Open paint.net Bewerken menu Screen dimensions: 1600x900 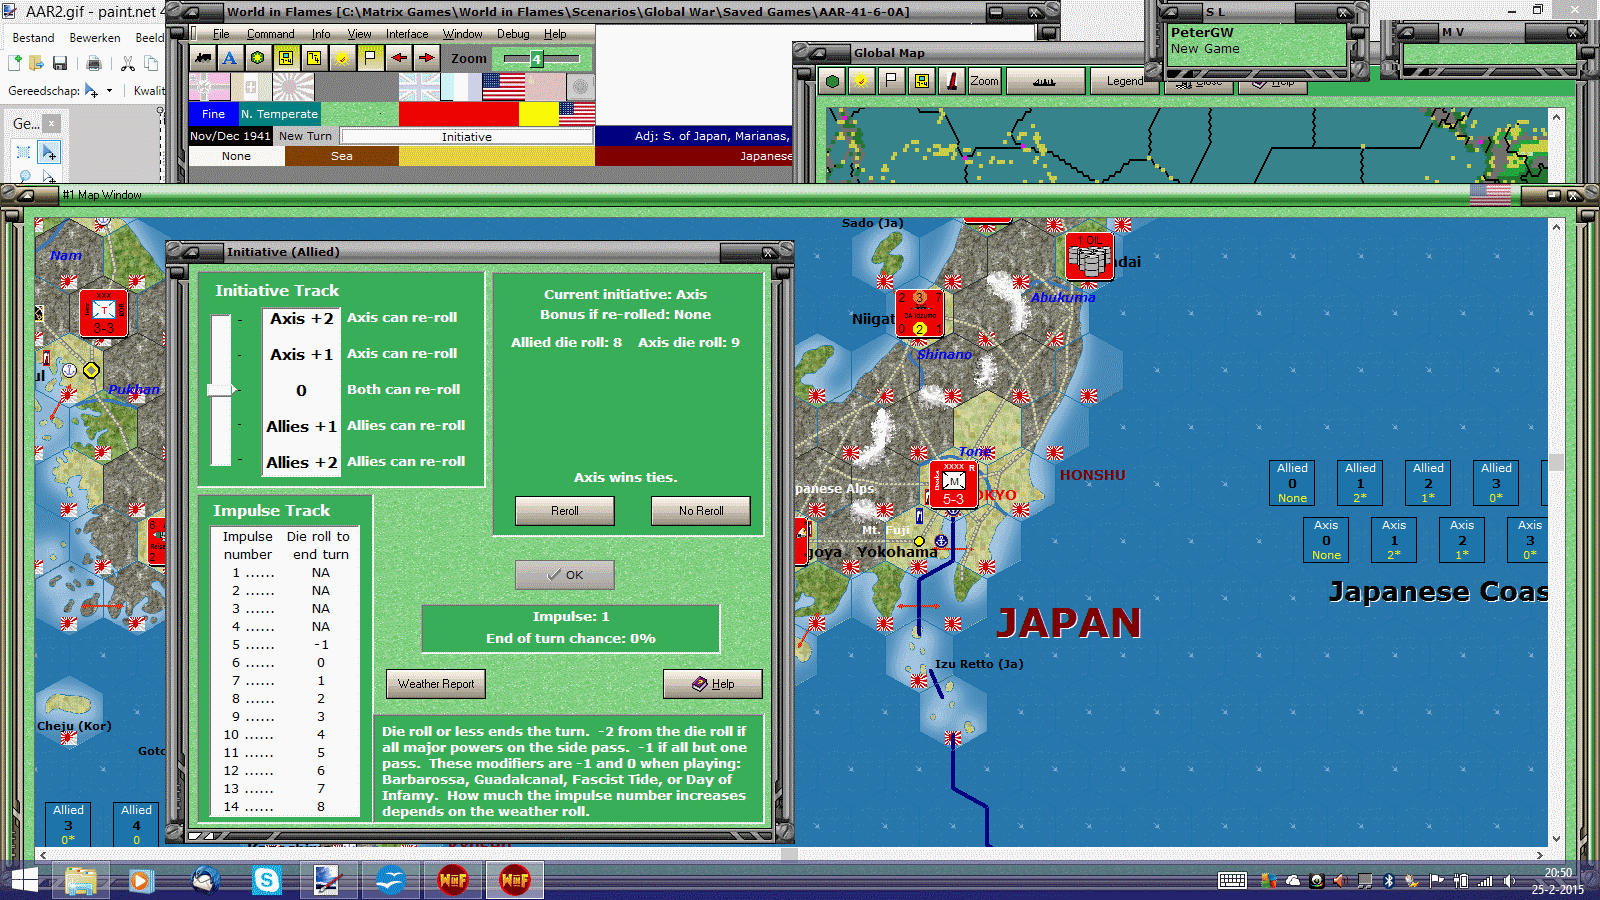point(95,38)
